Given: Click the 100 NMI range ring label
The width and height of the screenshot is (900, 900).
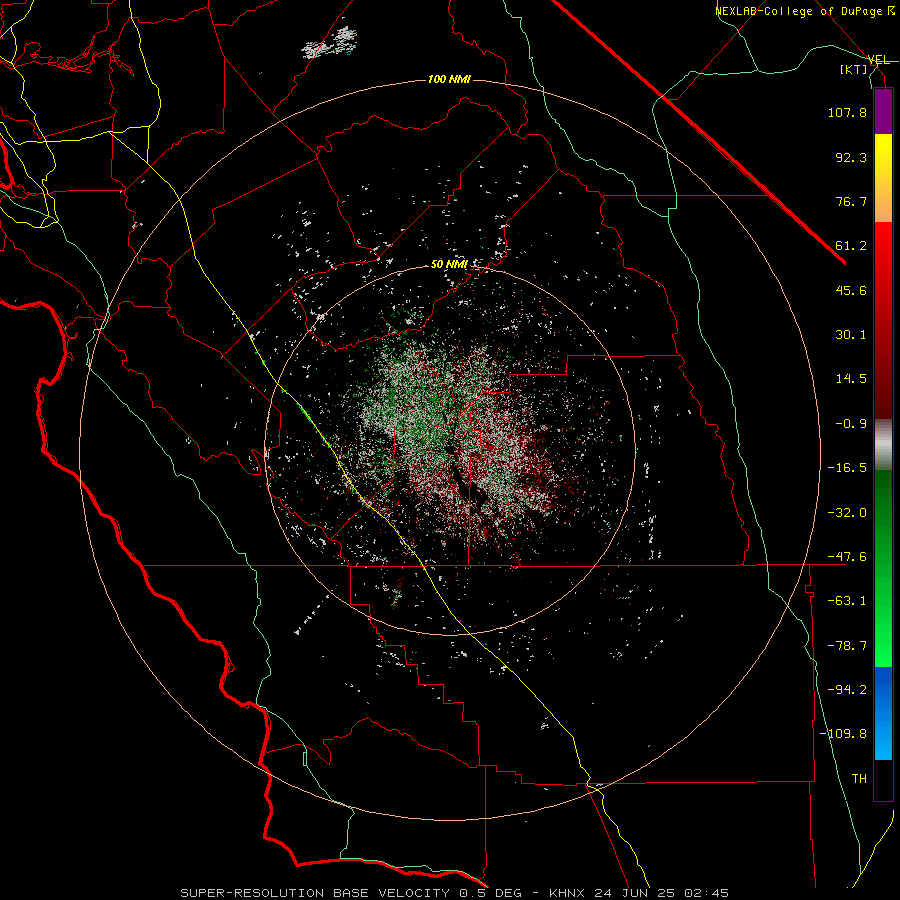Looking at the screenshot, I should (449, 79).
